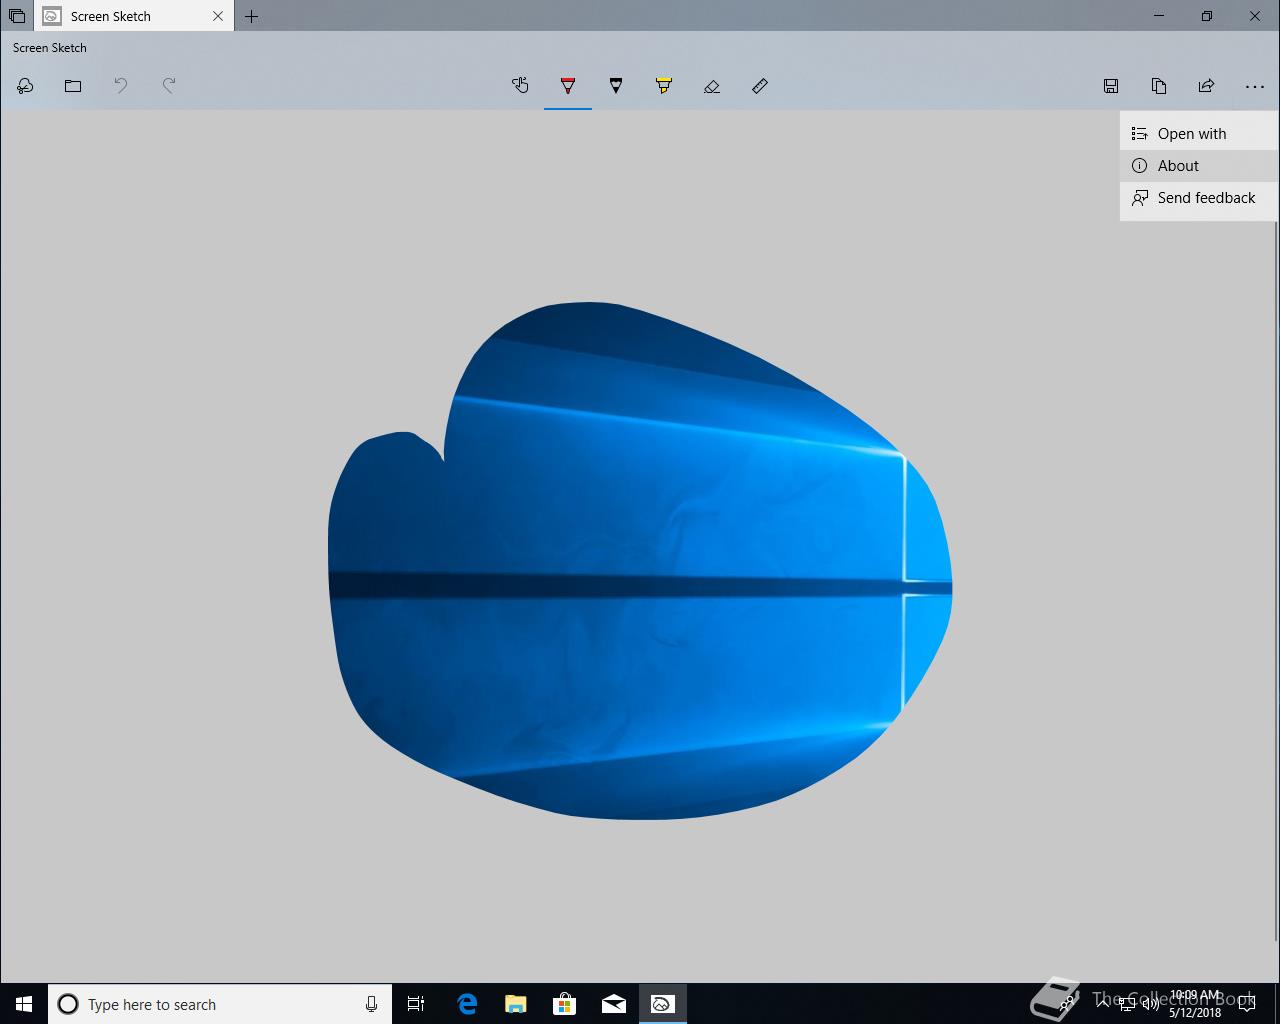Choose Open with from the menu
Screen dimensions: 1280x1024
pos(1199,134)
